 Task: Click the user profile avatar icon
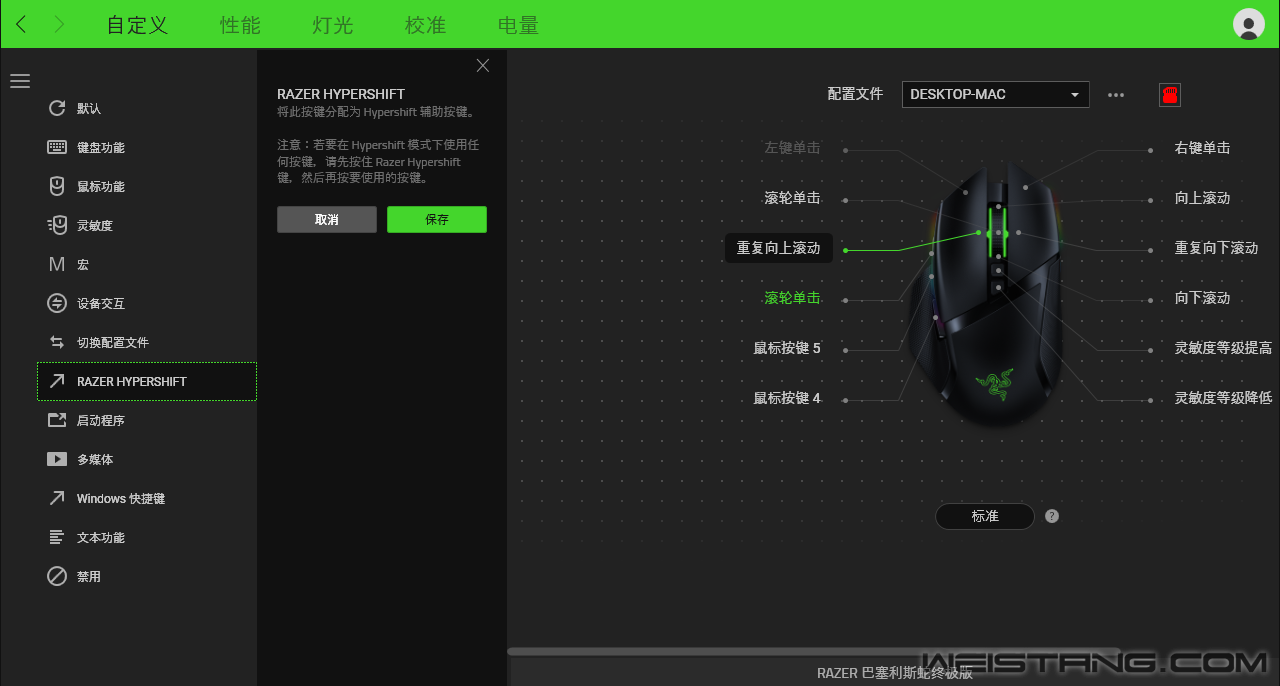click(x=1248, y=24)
